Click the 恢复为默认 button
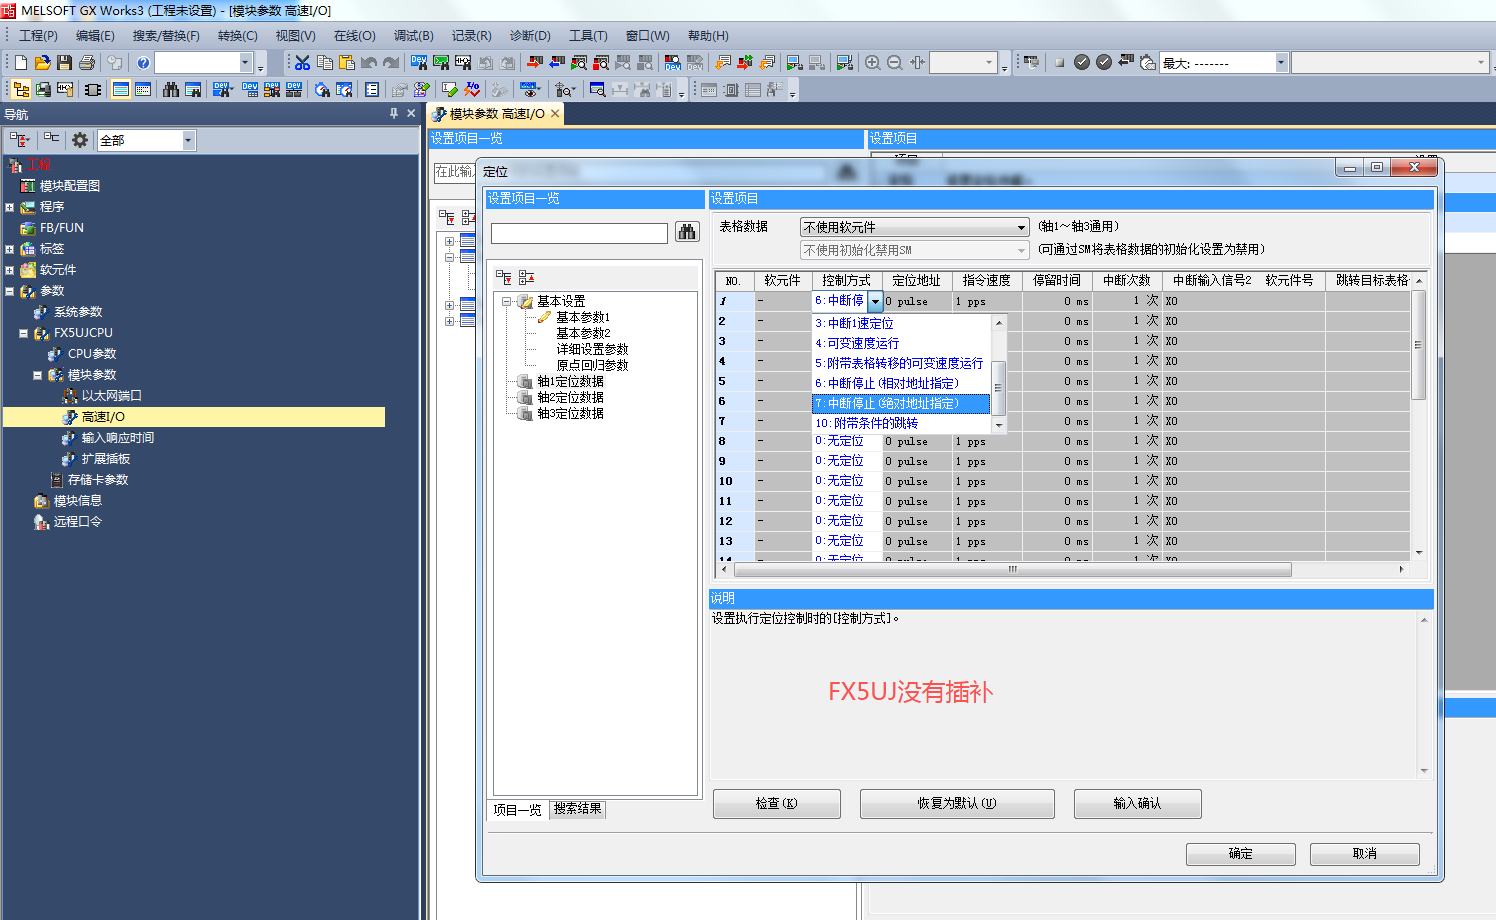The height and width of the screenshot is (920, 1496). tap(956, 803)
